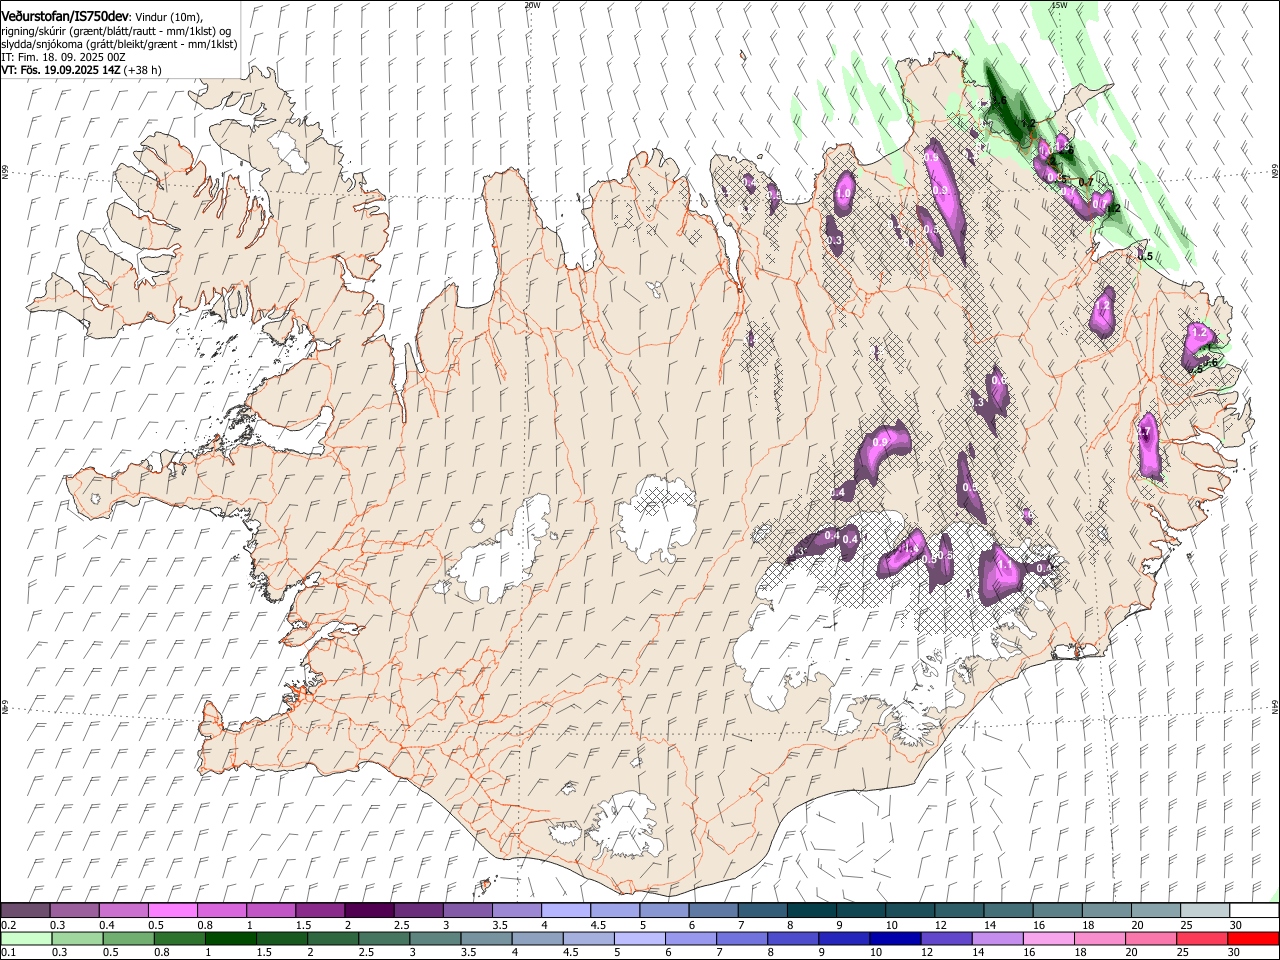Pick the light grey 25 swatch, upper legend row
Image resolution: width=1280 pixels, height=960 pixels.
pos(1204,911)
